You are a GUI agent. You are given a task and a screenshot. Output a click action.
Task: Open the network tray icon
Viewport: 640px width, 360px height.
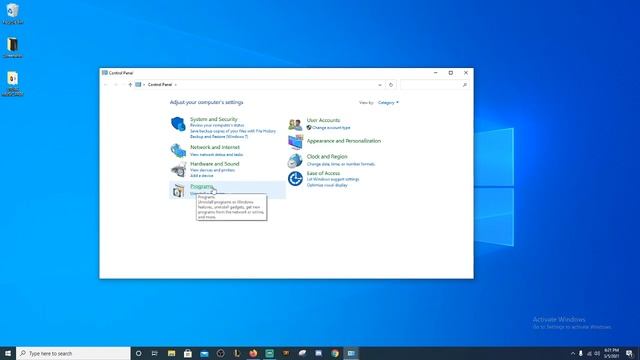(589, 353)
